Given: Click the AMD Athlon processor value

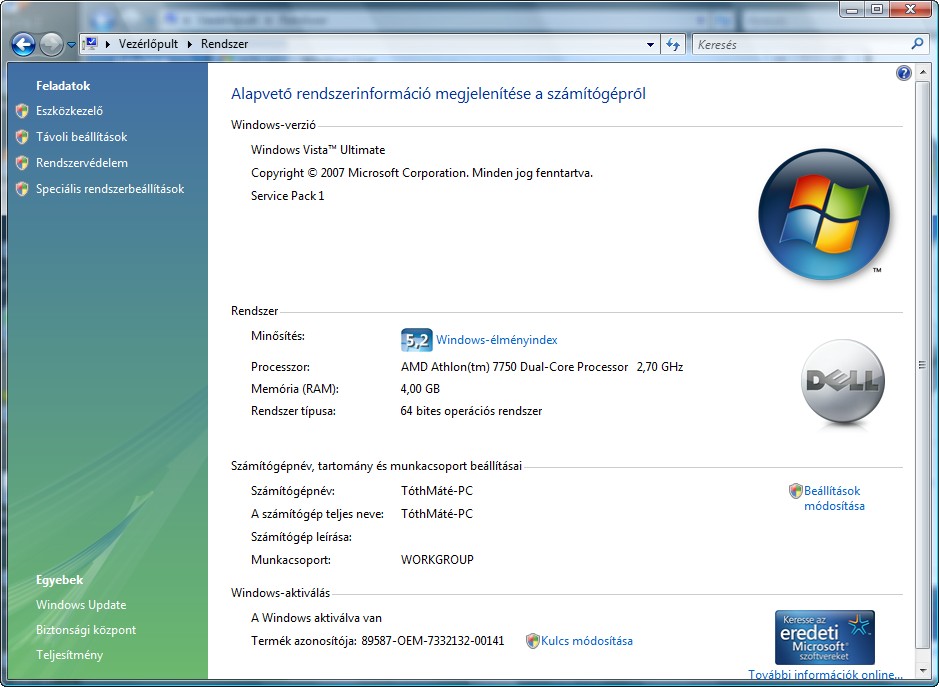Looking at the screenshot, I should coord(542,367).
